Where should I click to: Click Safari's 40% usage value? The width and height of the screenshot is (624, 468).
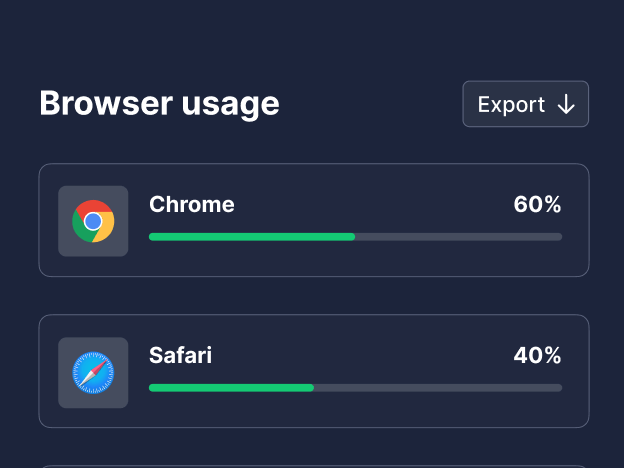537,356
